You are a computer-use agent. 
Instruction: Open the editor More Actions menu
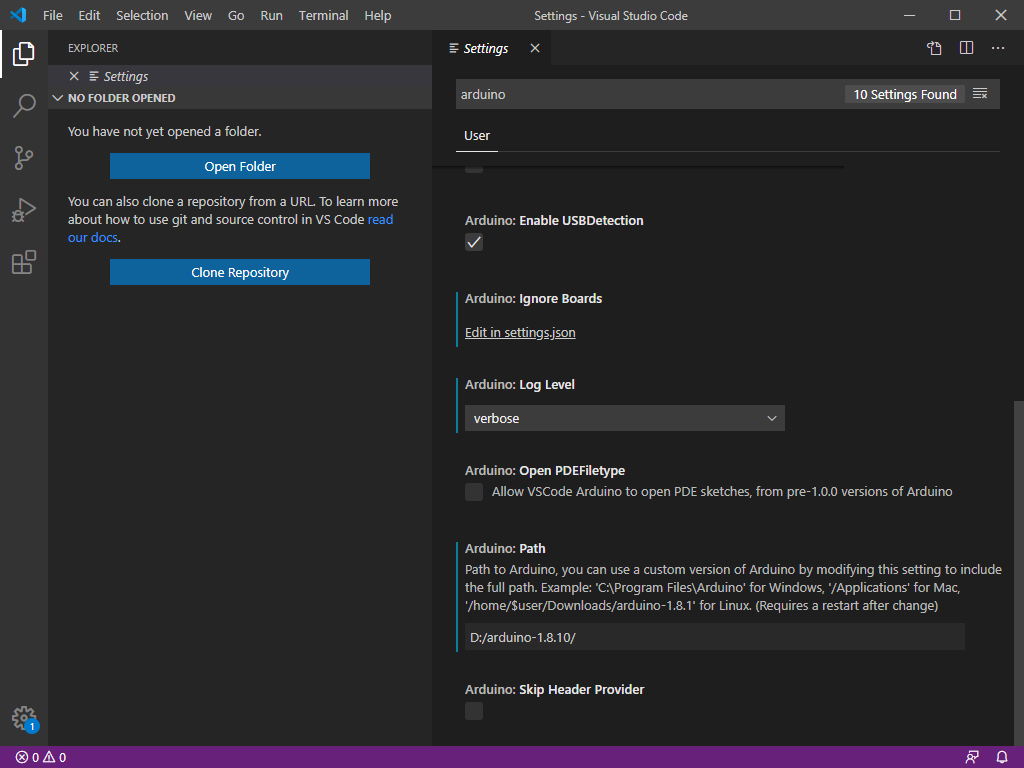click(x=998, y=48)
